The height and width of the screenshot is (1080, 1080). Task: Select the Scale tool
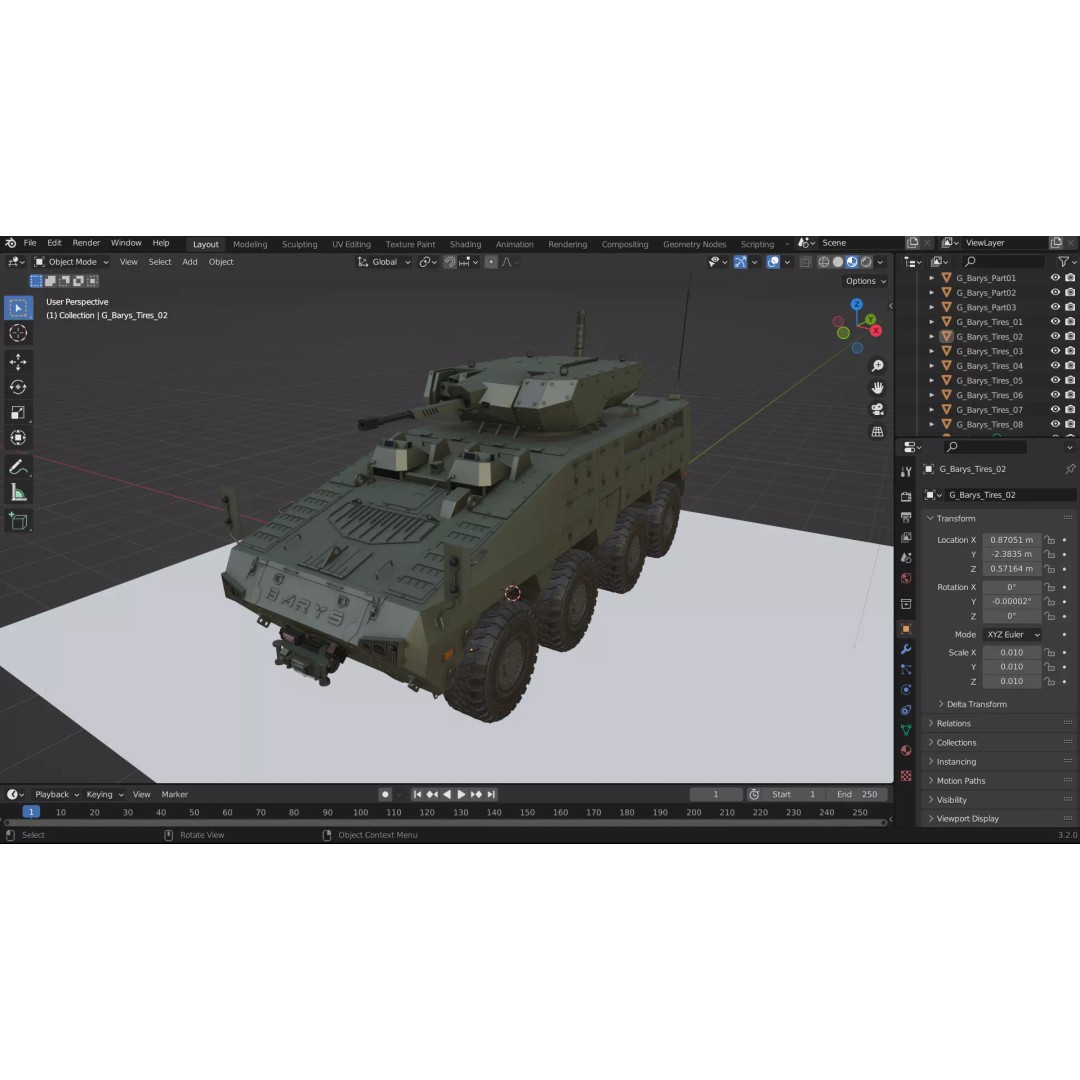(19, 413)
